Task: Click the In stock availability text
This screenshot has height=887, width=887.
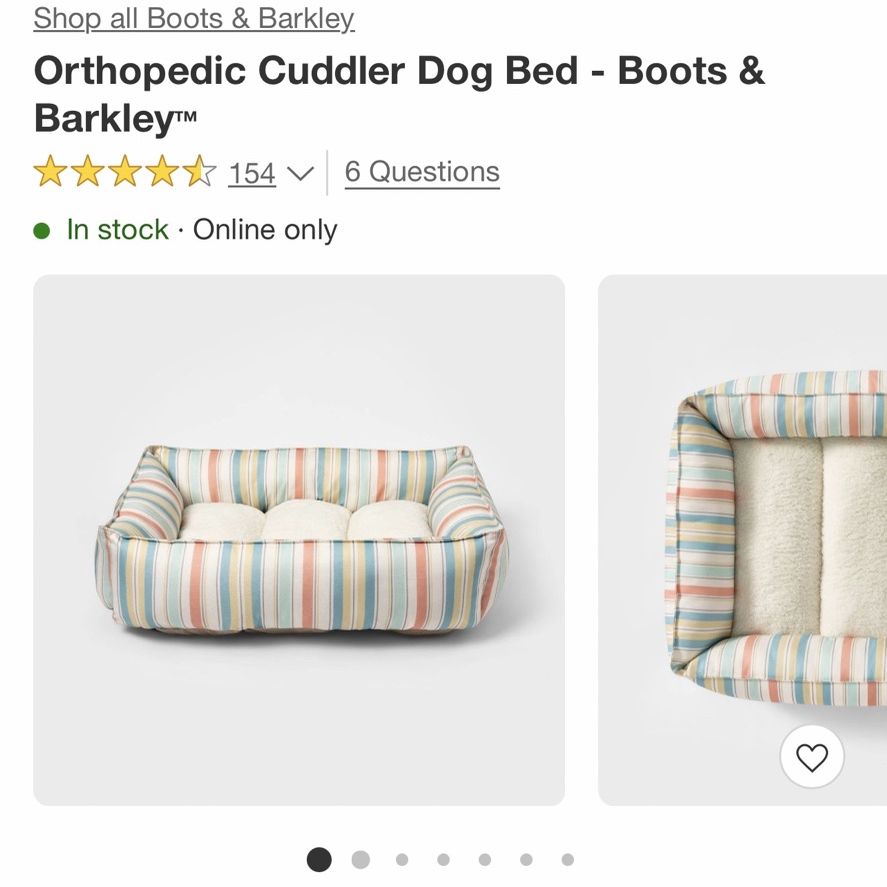Action: pyautogui.click(x=118, y=230)
